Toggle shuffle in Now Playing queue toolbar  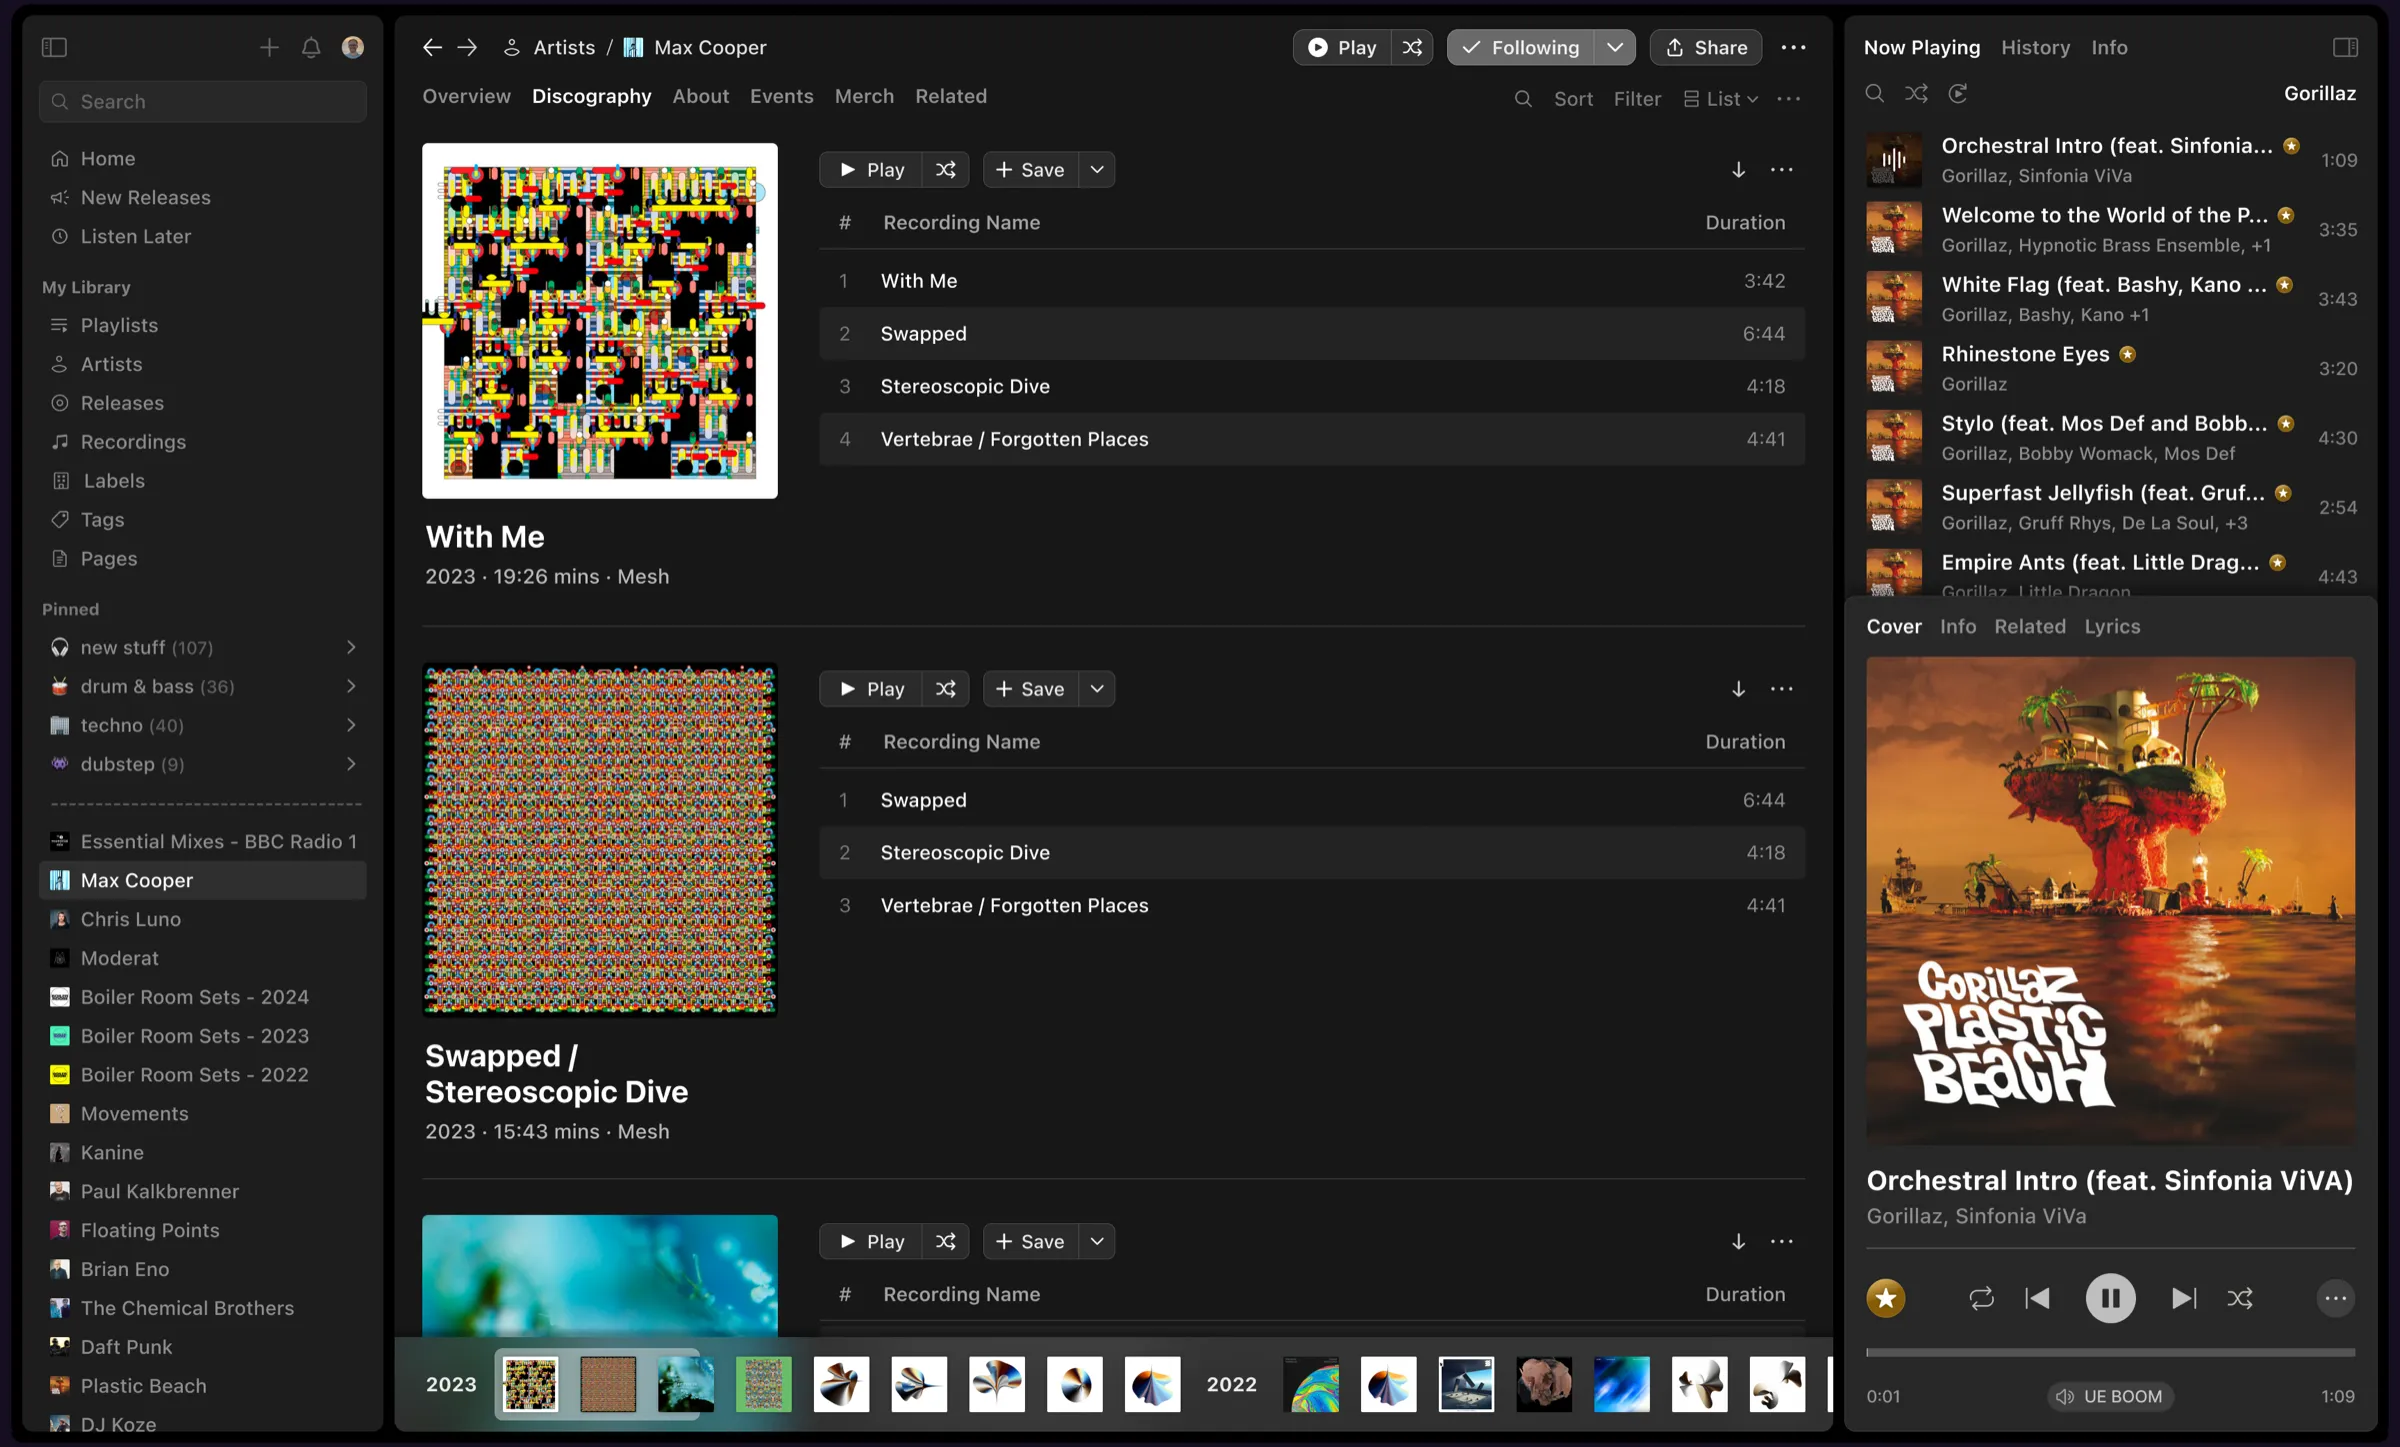[x=1916, y=93]
